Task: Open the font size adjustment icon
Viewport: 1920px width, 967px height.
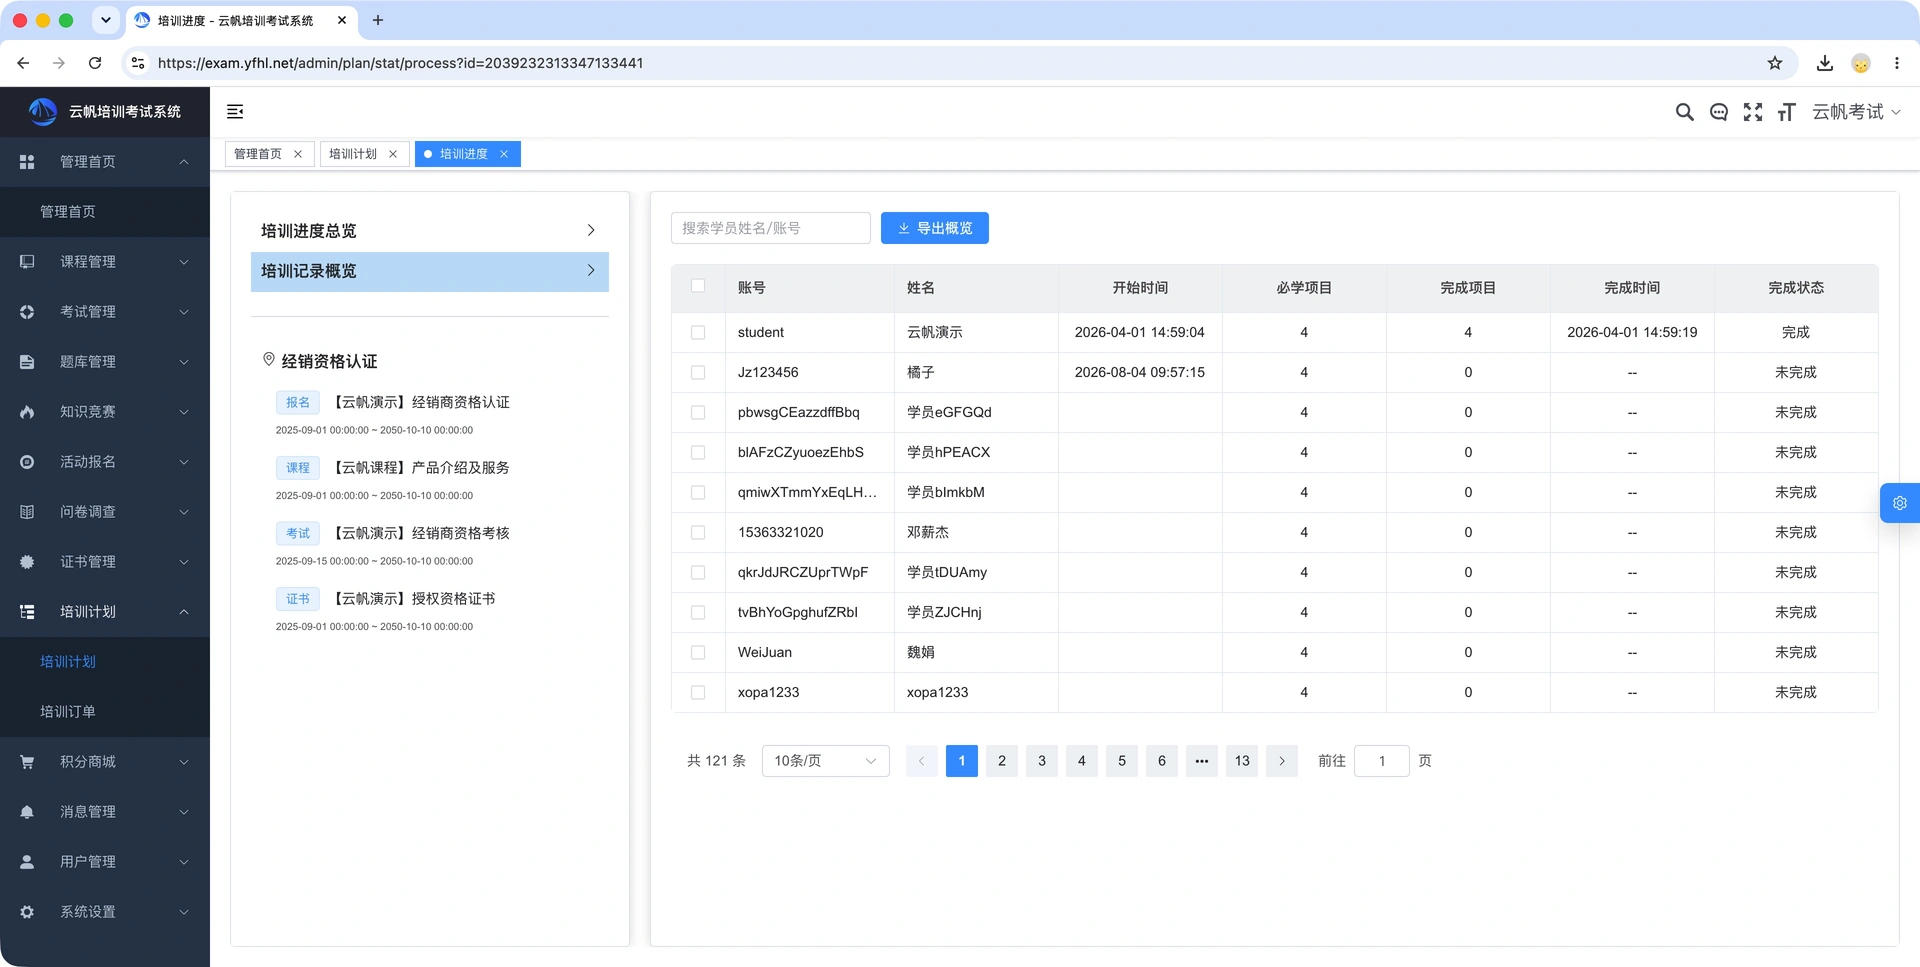Action: click(1787, 112)
